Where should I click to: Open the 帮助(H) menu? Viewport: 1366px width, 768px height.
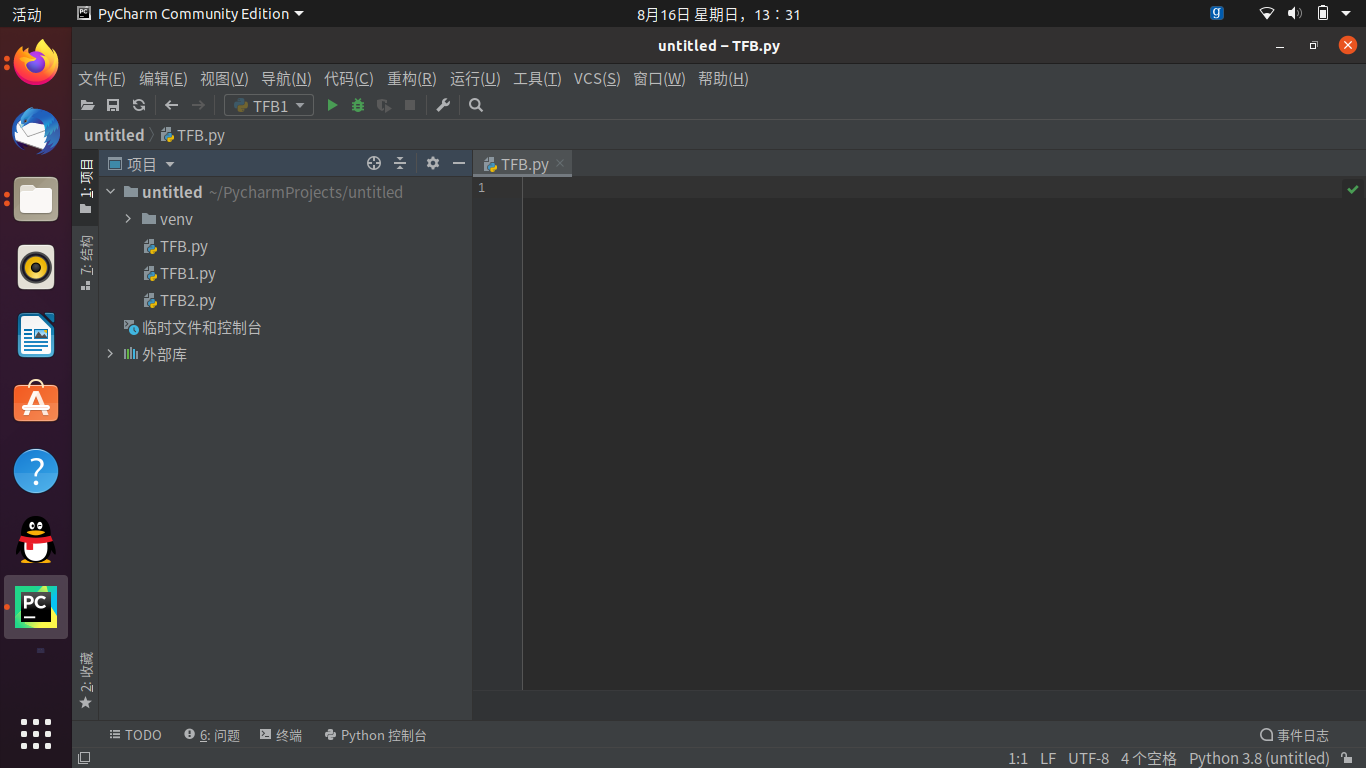723,79
